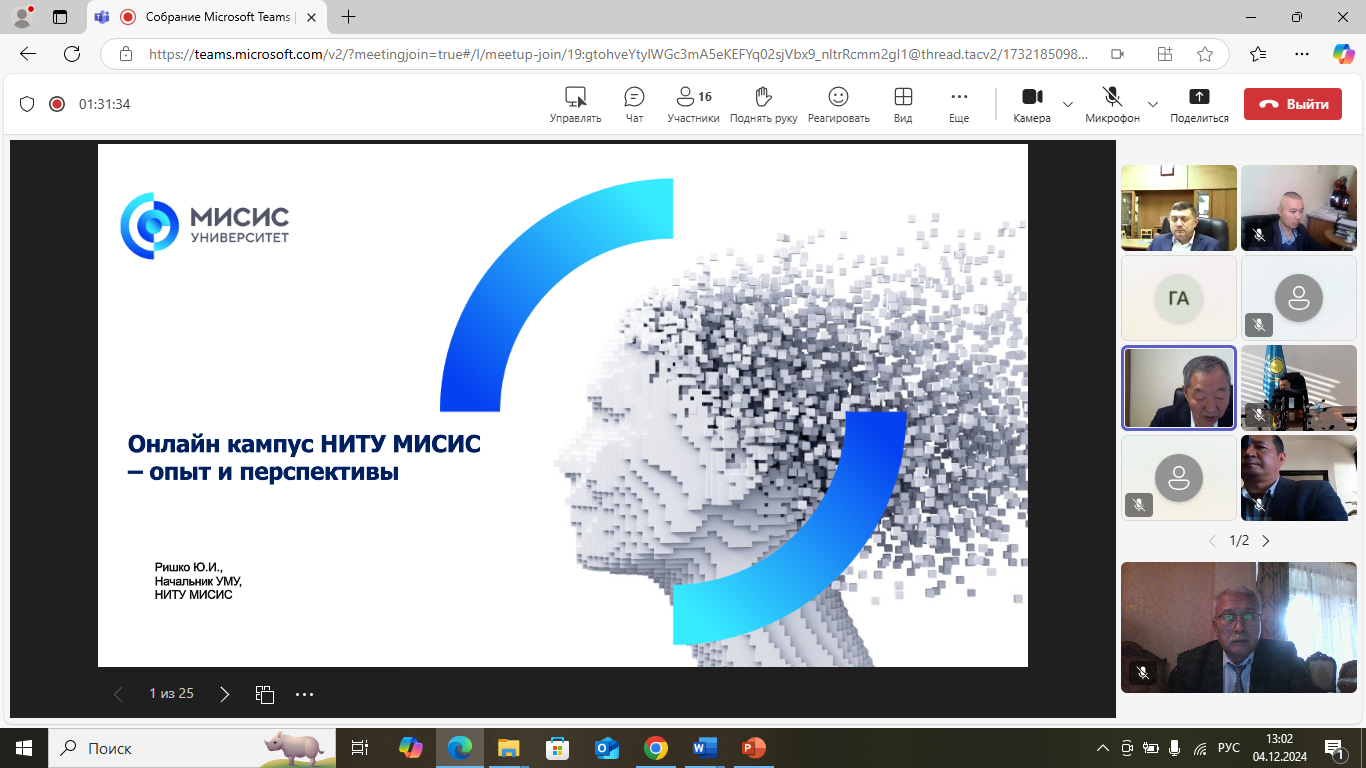Open Edge tab actions menu
Viewport: 1366px width, 768px height.
pos(60,17)
